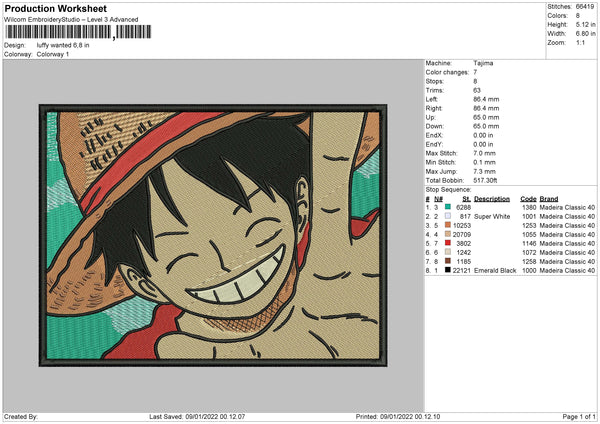Viewport: 600px width, 424px height.
Task: Select the 'Super White' description text
Action: coord(492,217)
